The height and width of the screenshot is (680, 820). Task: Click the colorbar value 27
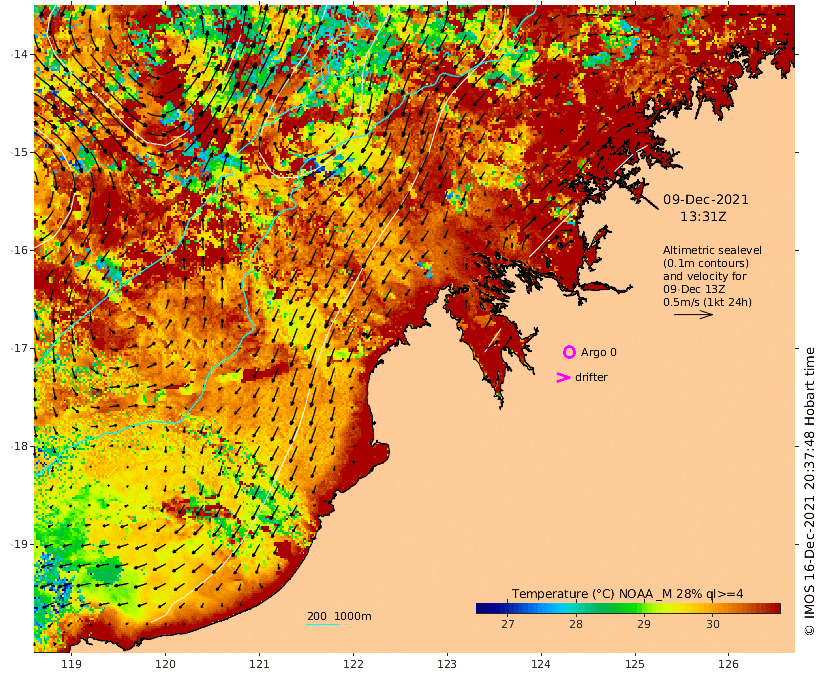pyautogui.click(x=508, y=624)
